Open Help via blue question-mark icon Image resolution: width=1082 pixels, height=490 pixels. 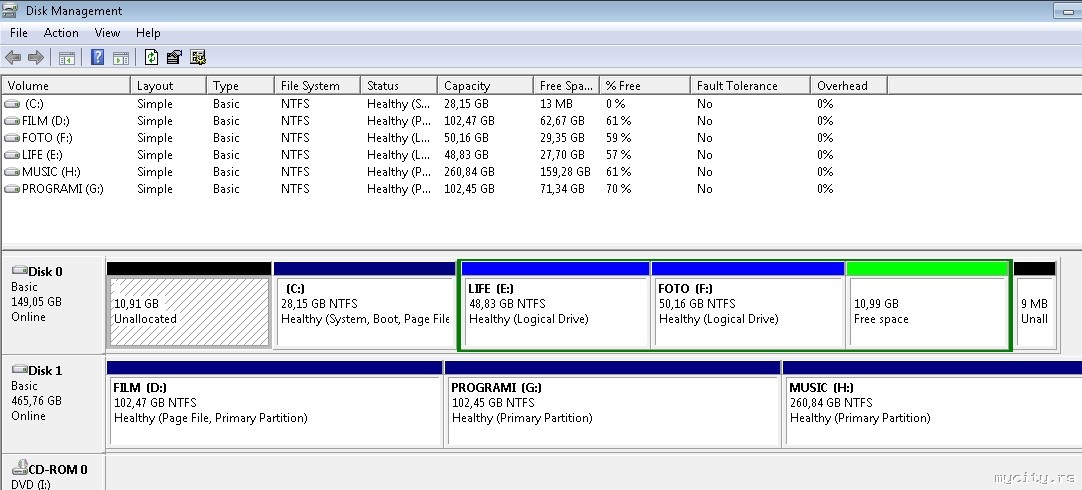coord(98,57)
